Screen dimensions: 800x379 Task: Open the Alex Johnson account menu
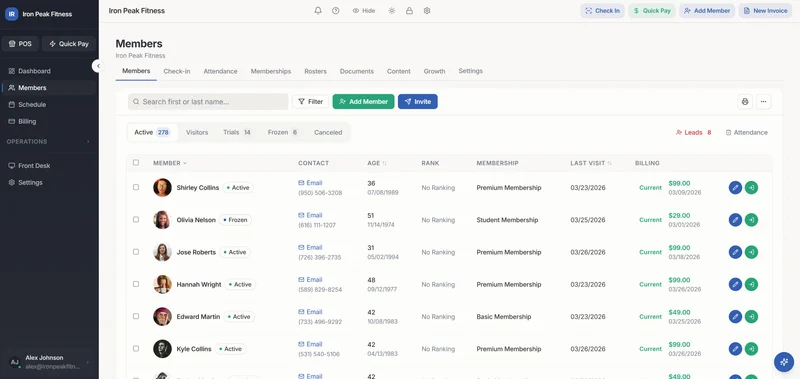(49, 362)
